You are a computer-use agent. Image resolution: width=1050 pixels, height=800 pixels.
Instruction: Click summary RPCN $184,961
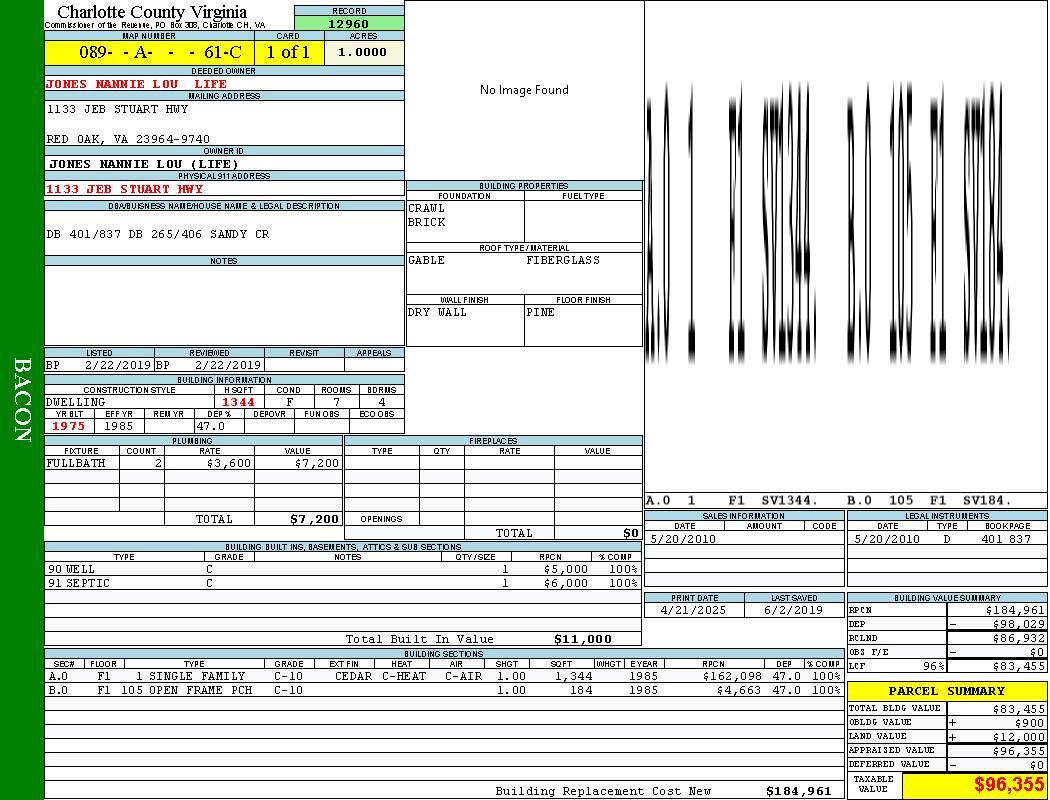tap(1015, 610)
